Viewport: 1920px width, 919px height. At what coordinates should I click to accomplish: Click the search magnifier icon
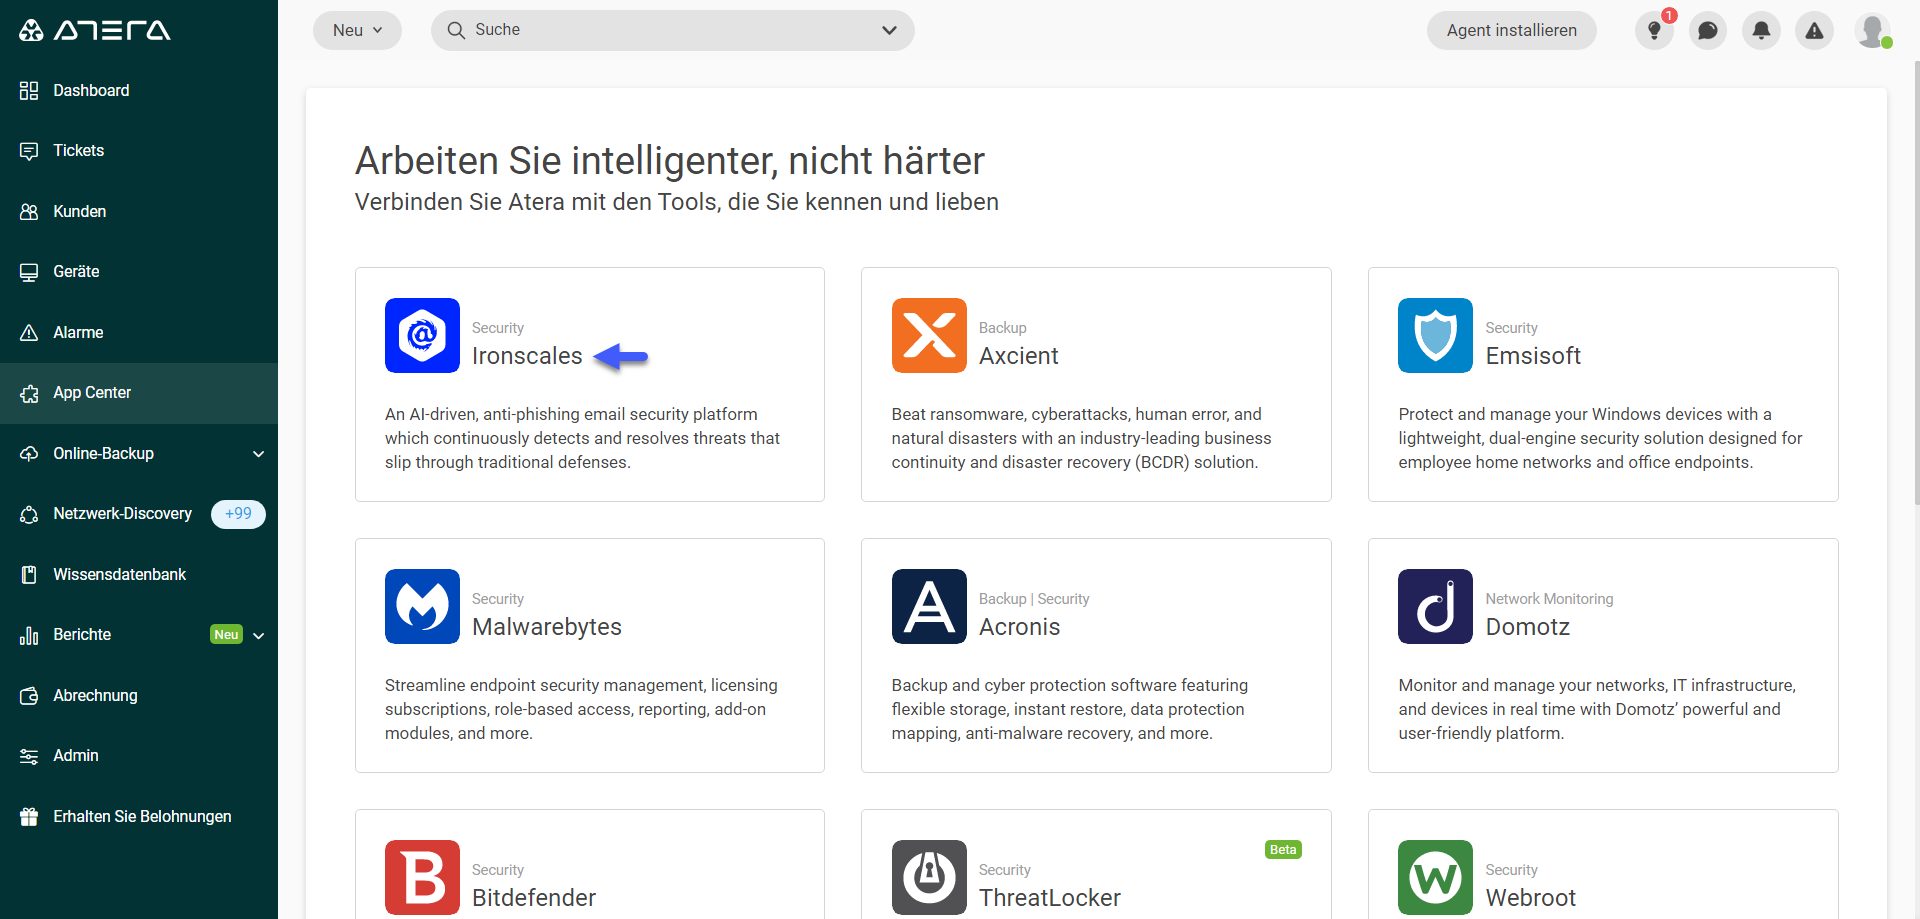(x=456, y=30)
